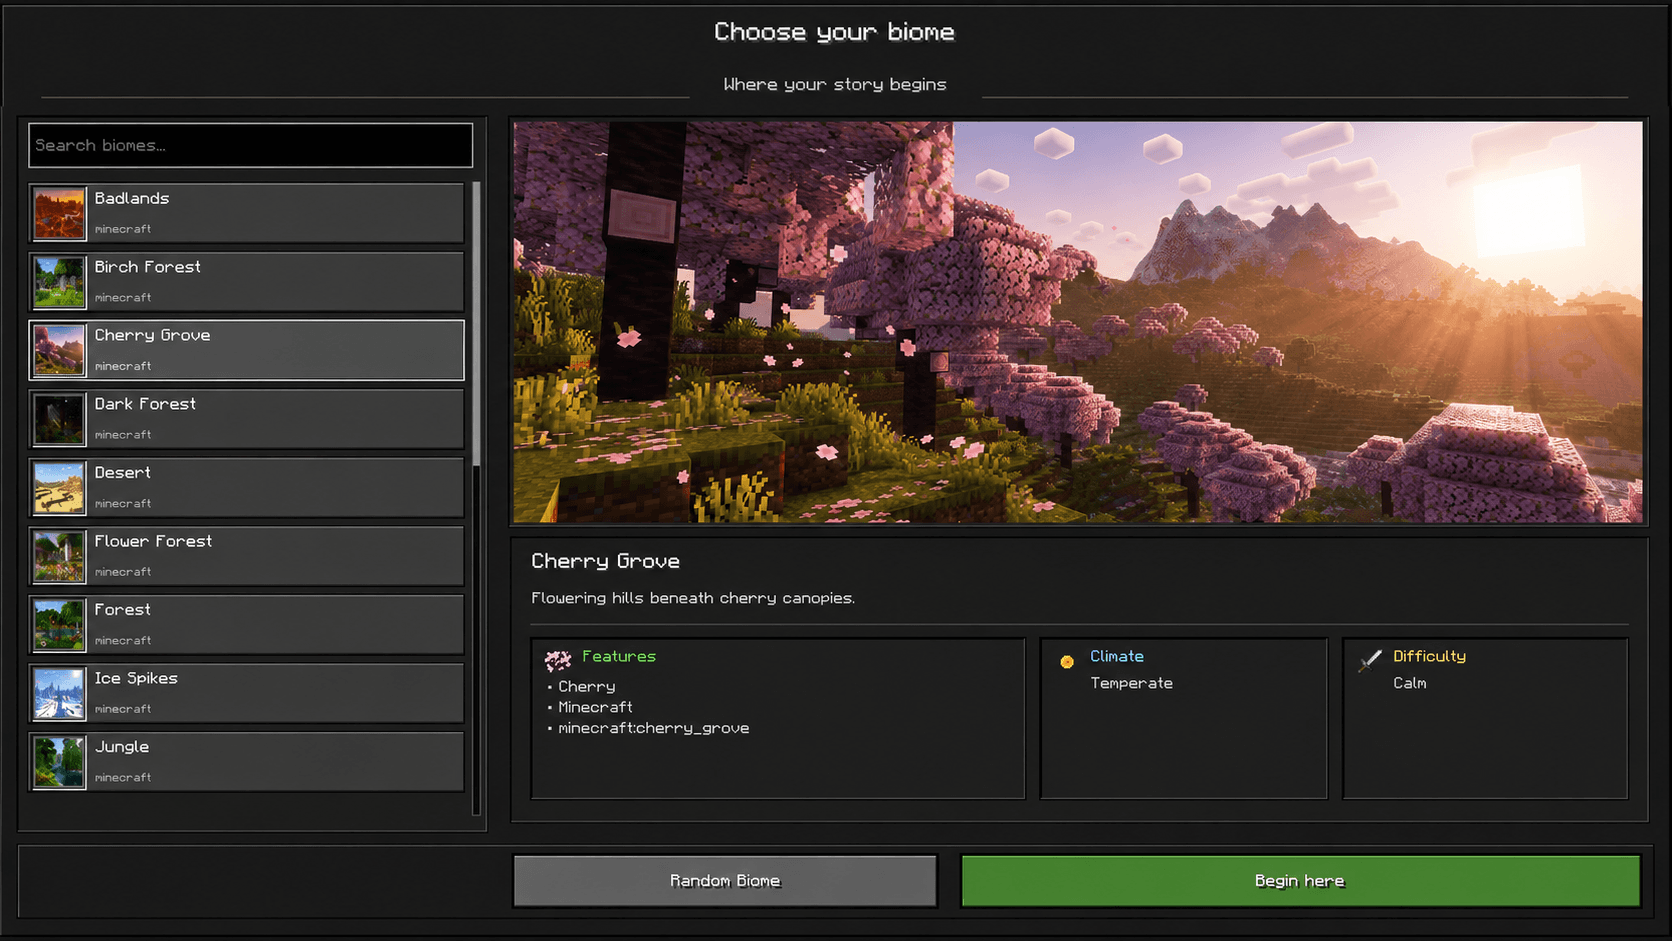Click the Dark Forest biome thumbnail icon
Viewport: 1672px width, 941px height.
pos(59,419)
